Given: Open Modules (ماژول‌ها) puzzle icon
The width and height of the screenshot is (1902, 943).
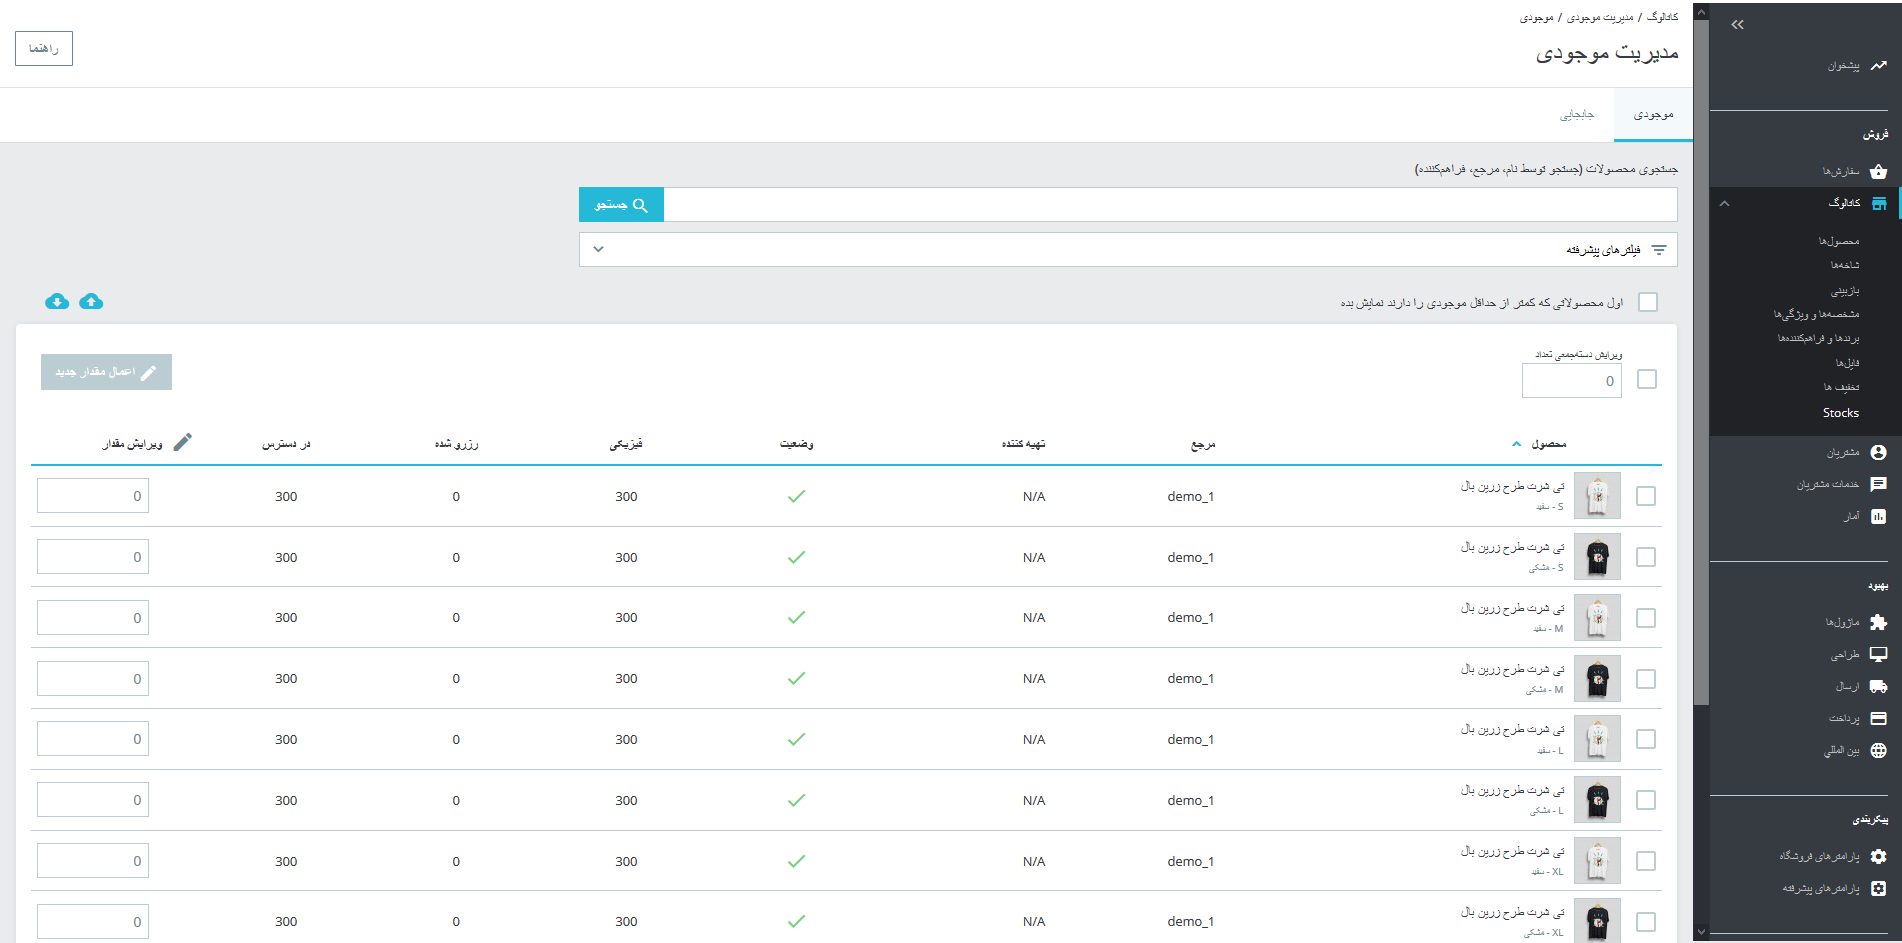Looking at the screenshot, I should tap(1878, 622).
